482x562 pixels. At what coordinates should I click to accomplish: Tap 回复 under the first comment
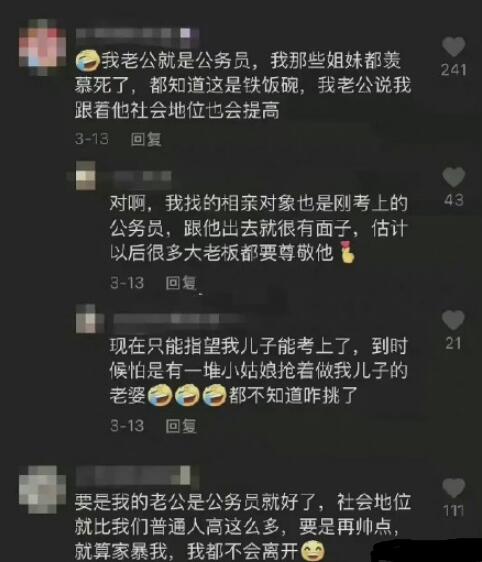(x=146, y=139)
